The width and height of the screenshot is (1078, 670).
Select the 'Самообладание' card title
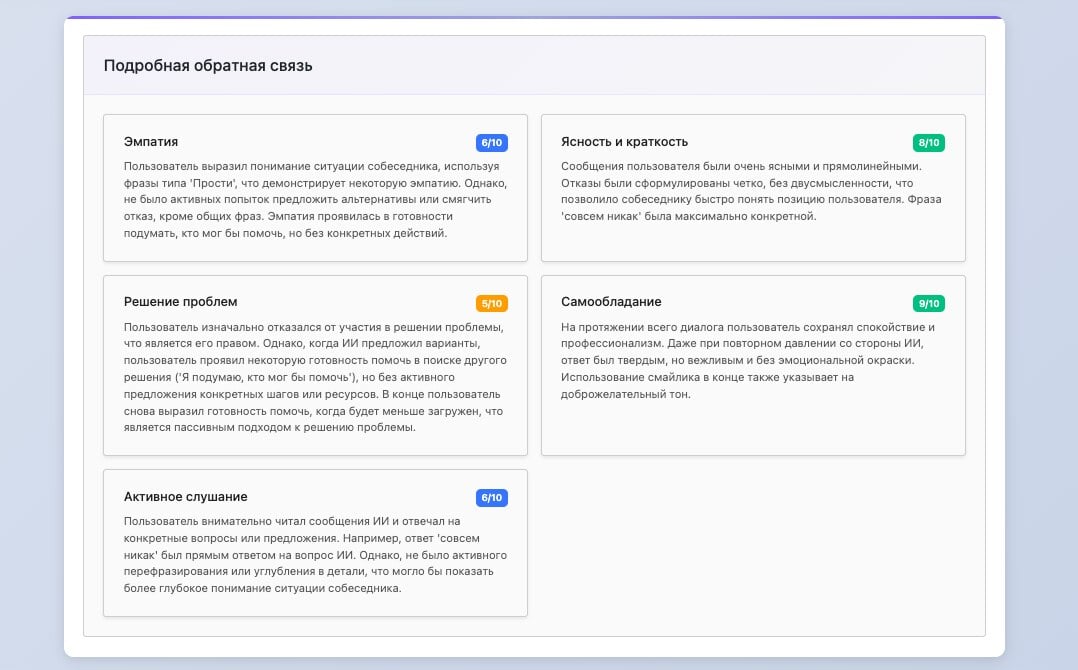tap(611, 302)
